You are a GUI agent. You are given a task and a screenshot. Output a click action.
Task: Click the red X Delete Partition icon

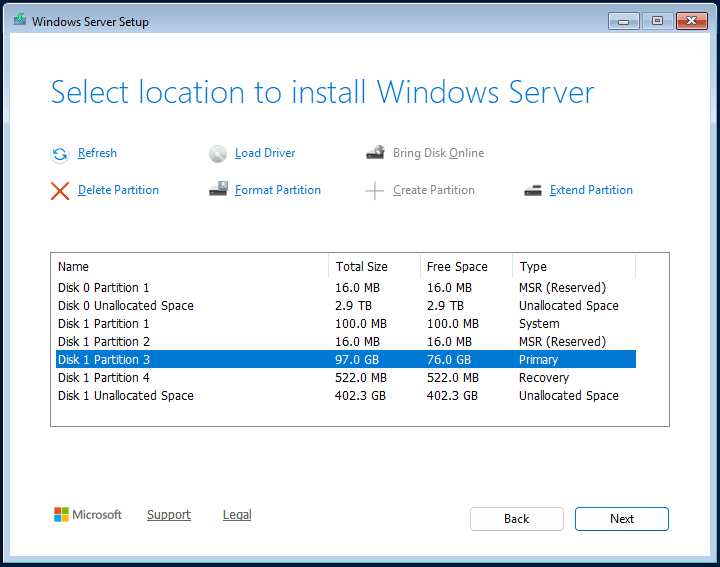coord(60,191)
